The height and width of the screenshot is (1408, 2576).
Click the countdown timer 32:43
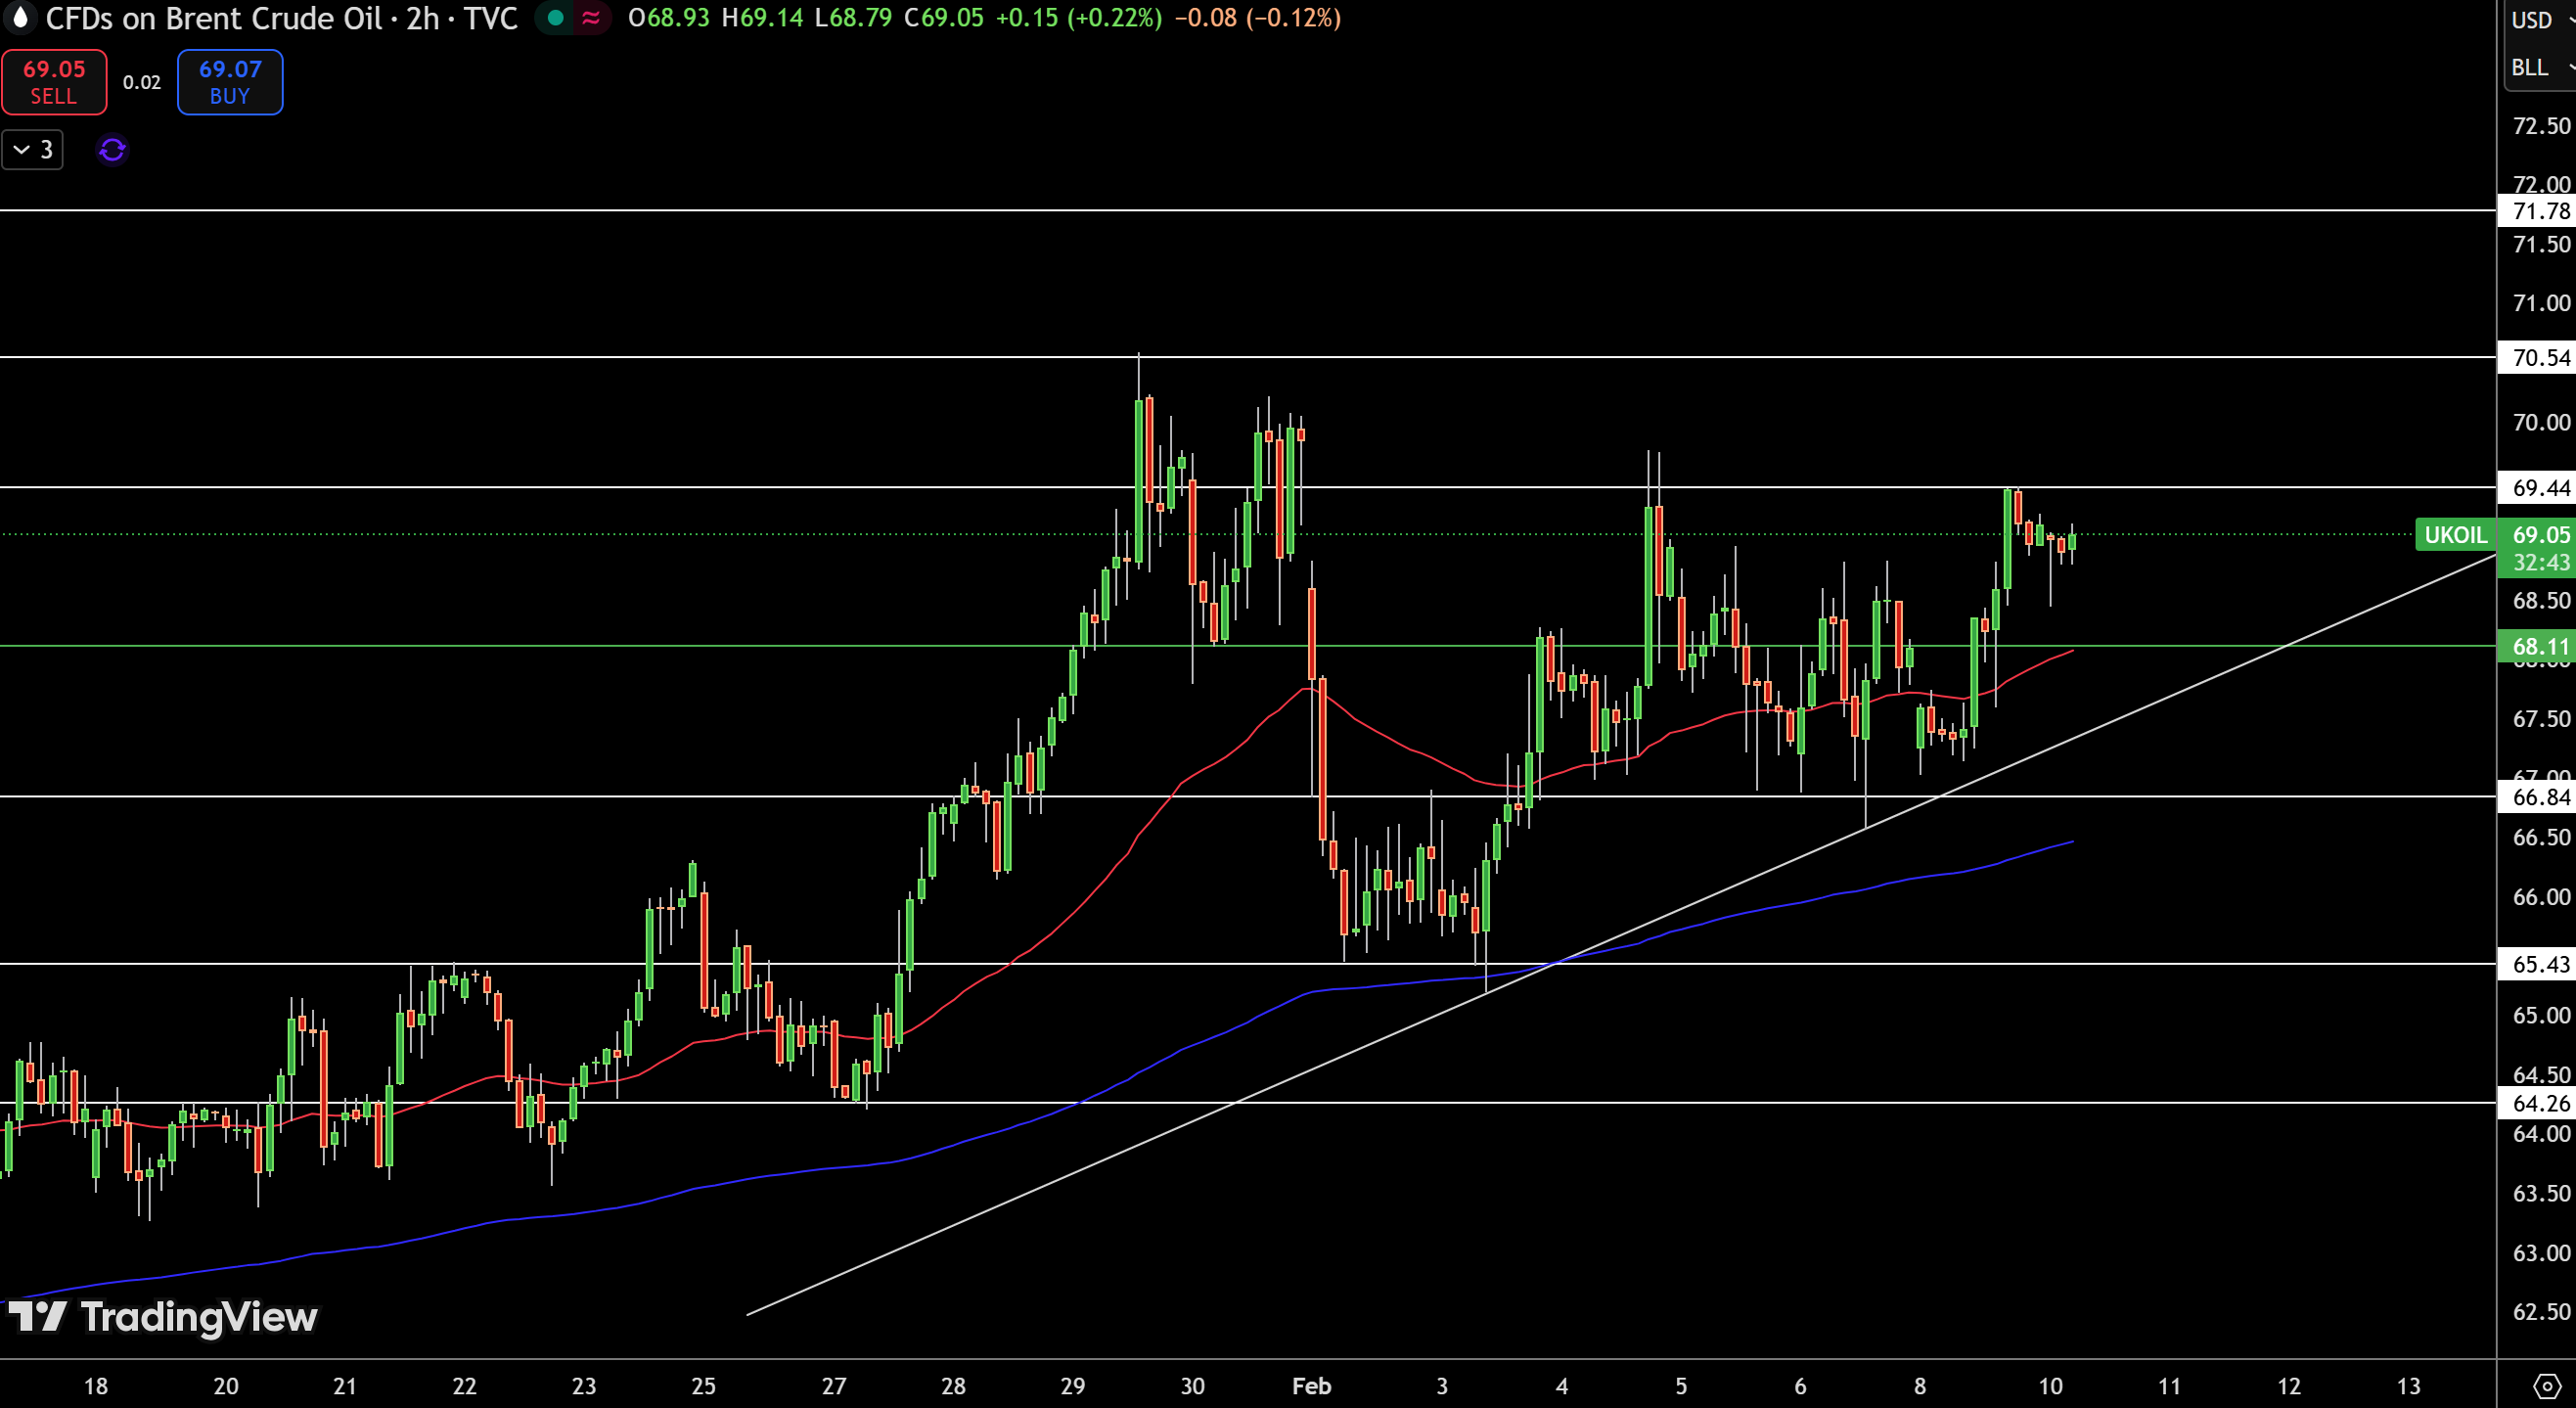pyautogui.click(x=2540, y=563)
